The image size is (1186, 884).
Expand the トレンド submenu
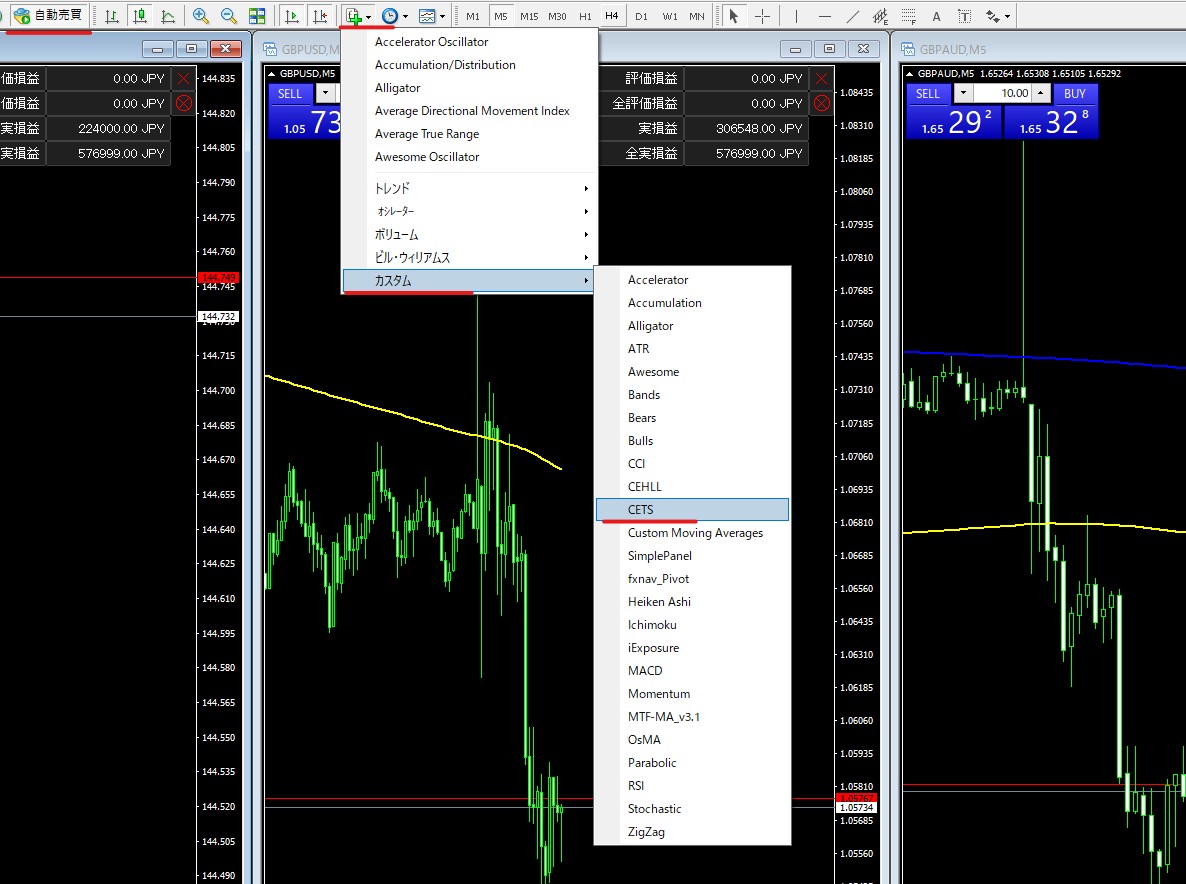pyautogui.click(x=470, y=188)
